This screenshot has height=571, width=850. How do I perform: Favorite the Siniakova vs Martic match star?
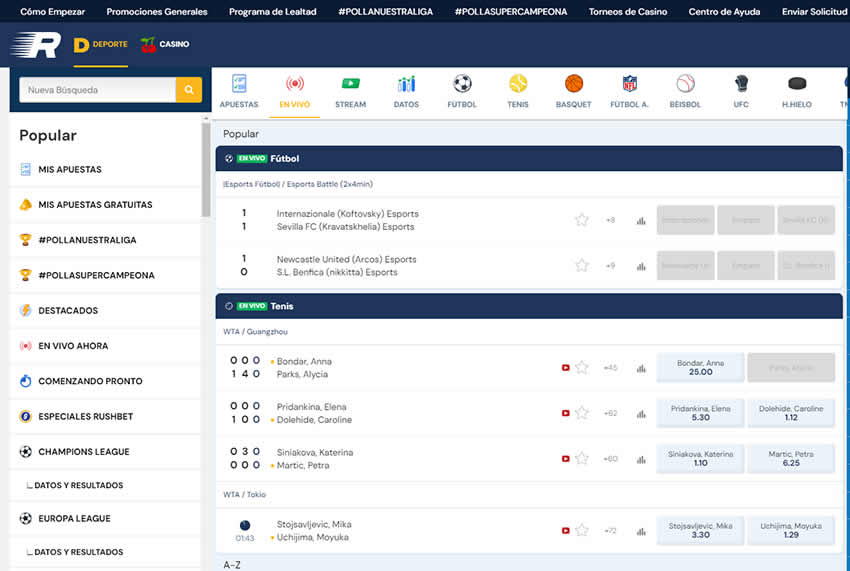582,458
